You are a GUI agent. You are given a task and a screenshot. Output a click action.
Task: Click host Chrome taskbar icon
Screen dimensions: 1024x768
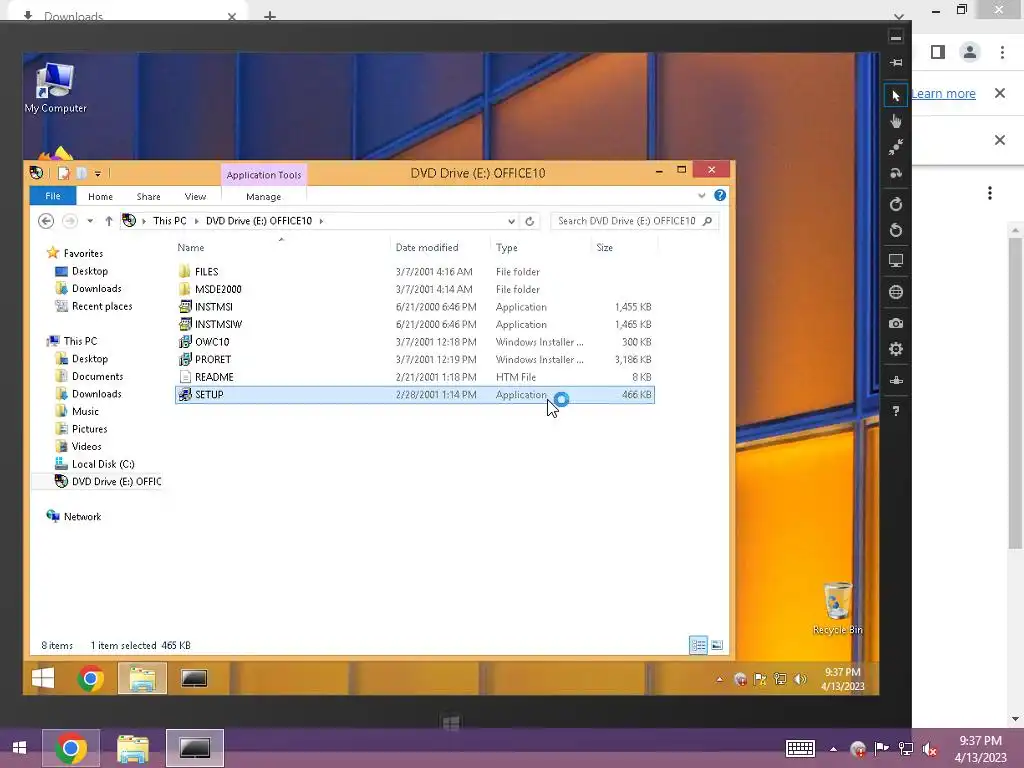71,748
